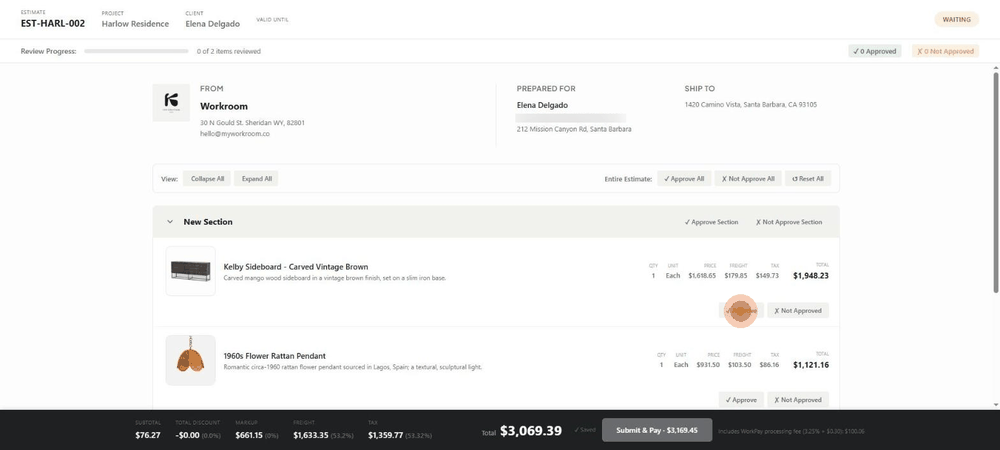This screenshot has width=1000, height=450.
Task: Collapse the New Section chevron
Action: click(x=170, y=222)
